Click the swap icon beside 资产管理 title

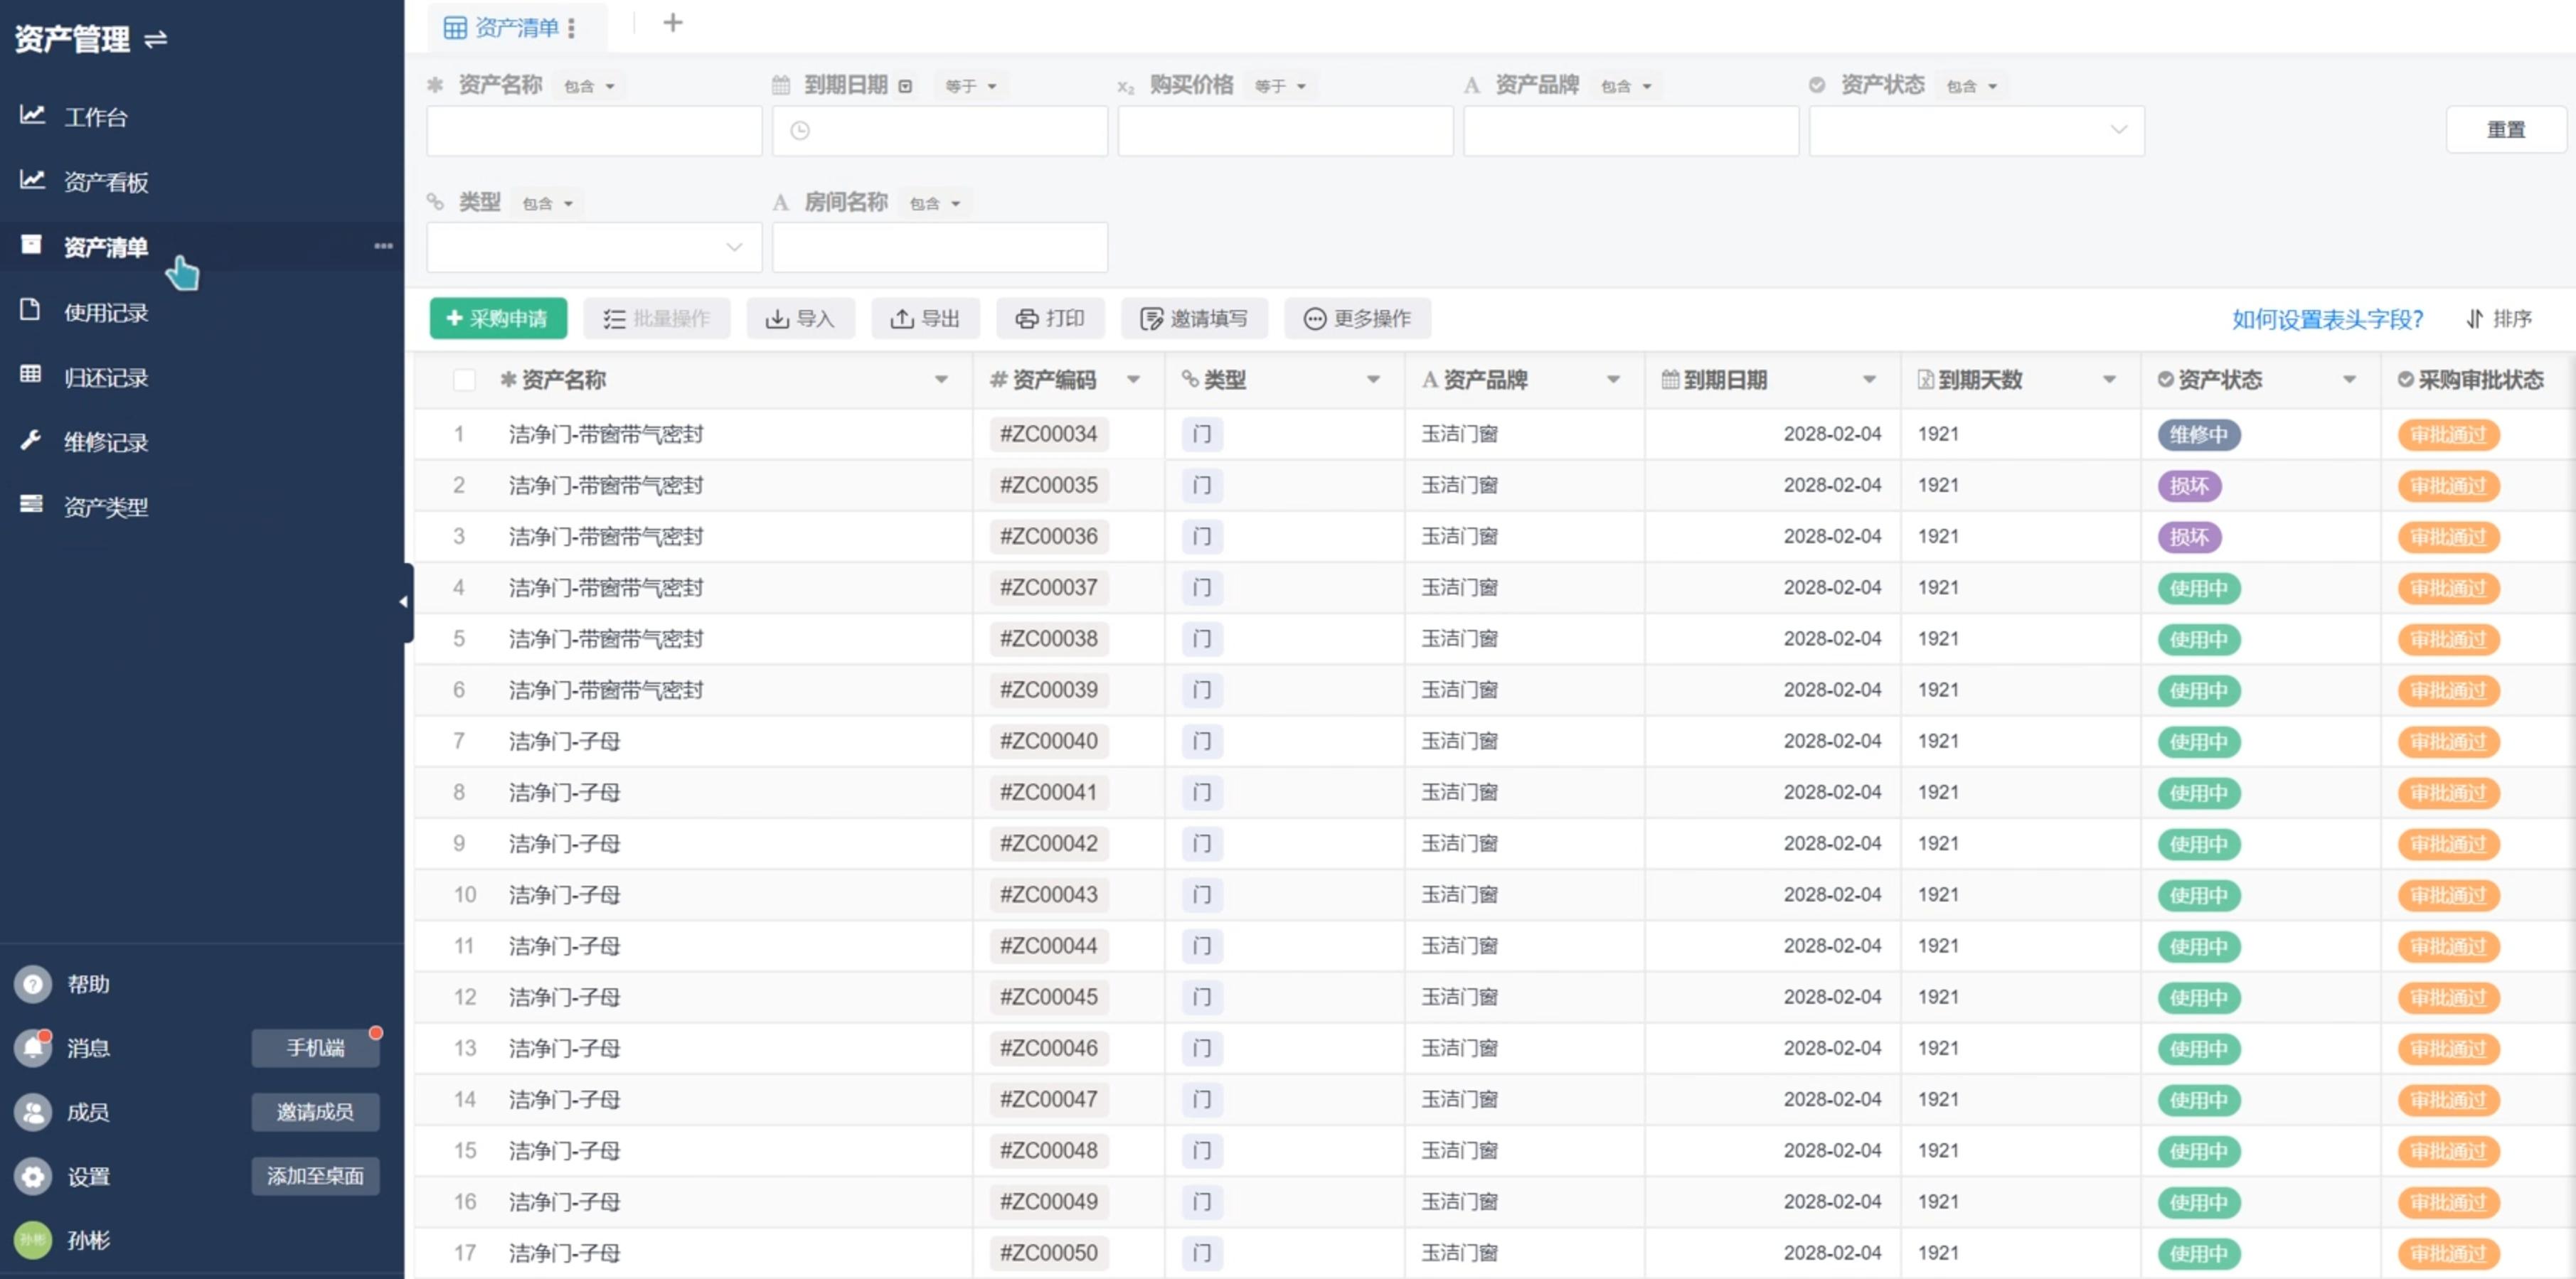(x=156, y=40)
